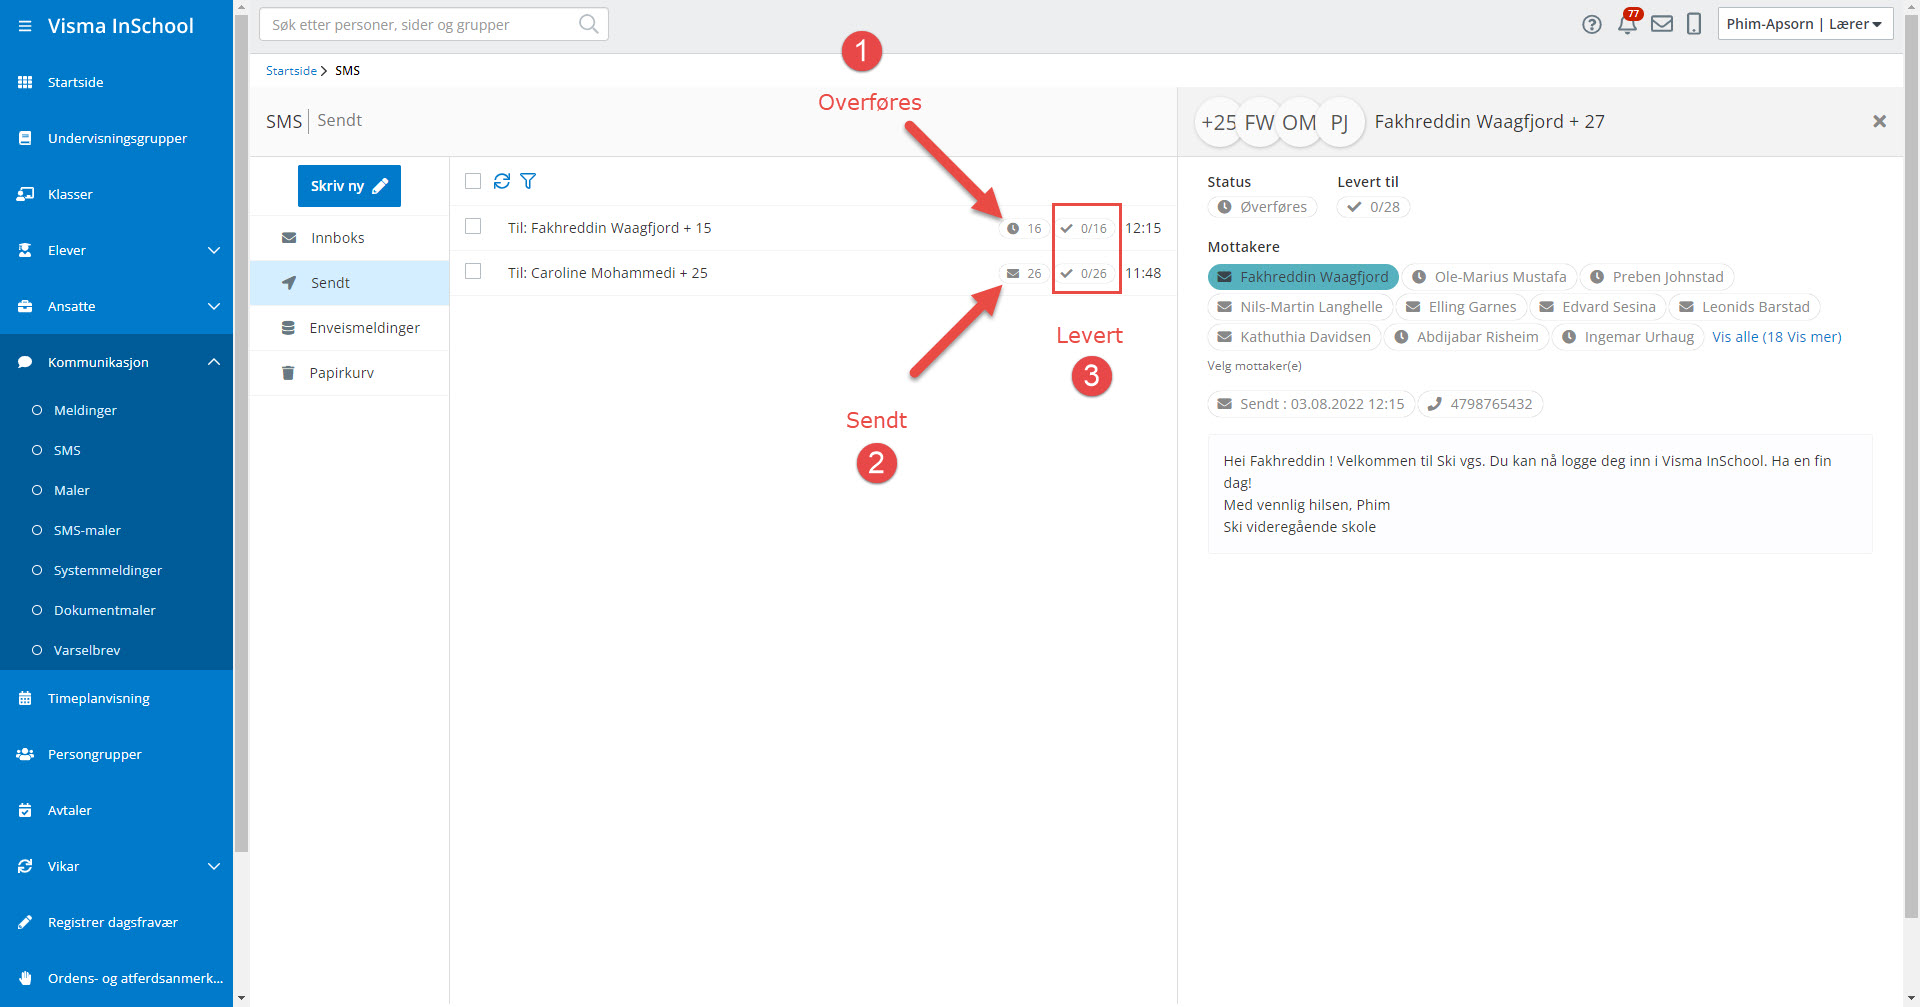Select recipient Ole-Marius Mustafa chip
Screen dimensions: 1920x1007
(1489, 277)
